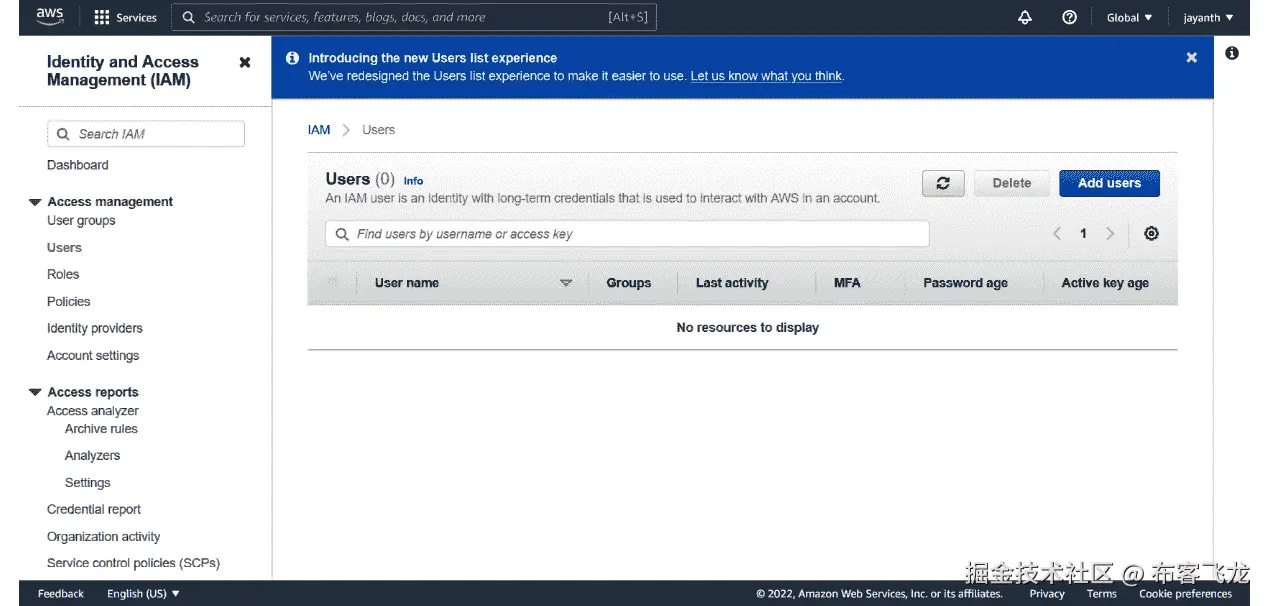Open Identity providers in the sidebar
The image size is (1269, 606).
pyautogui.click(x=94, y=329)
